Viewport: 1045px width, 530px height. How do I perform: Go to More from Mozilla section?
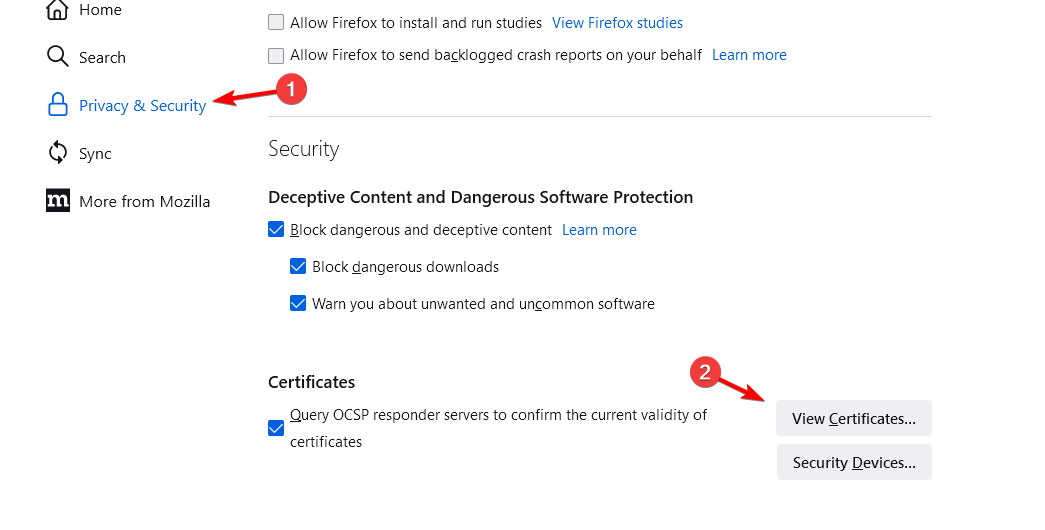pos(145,201)
